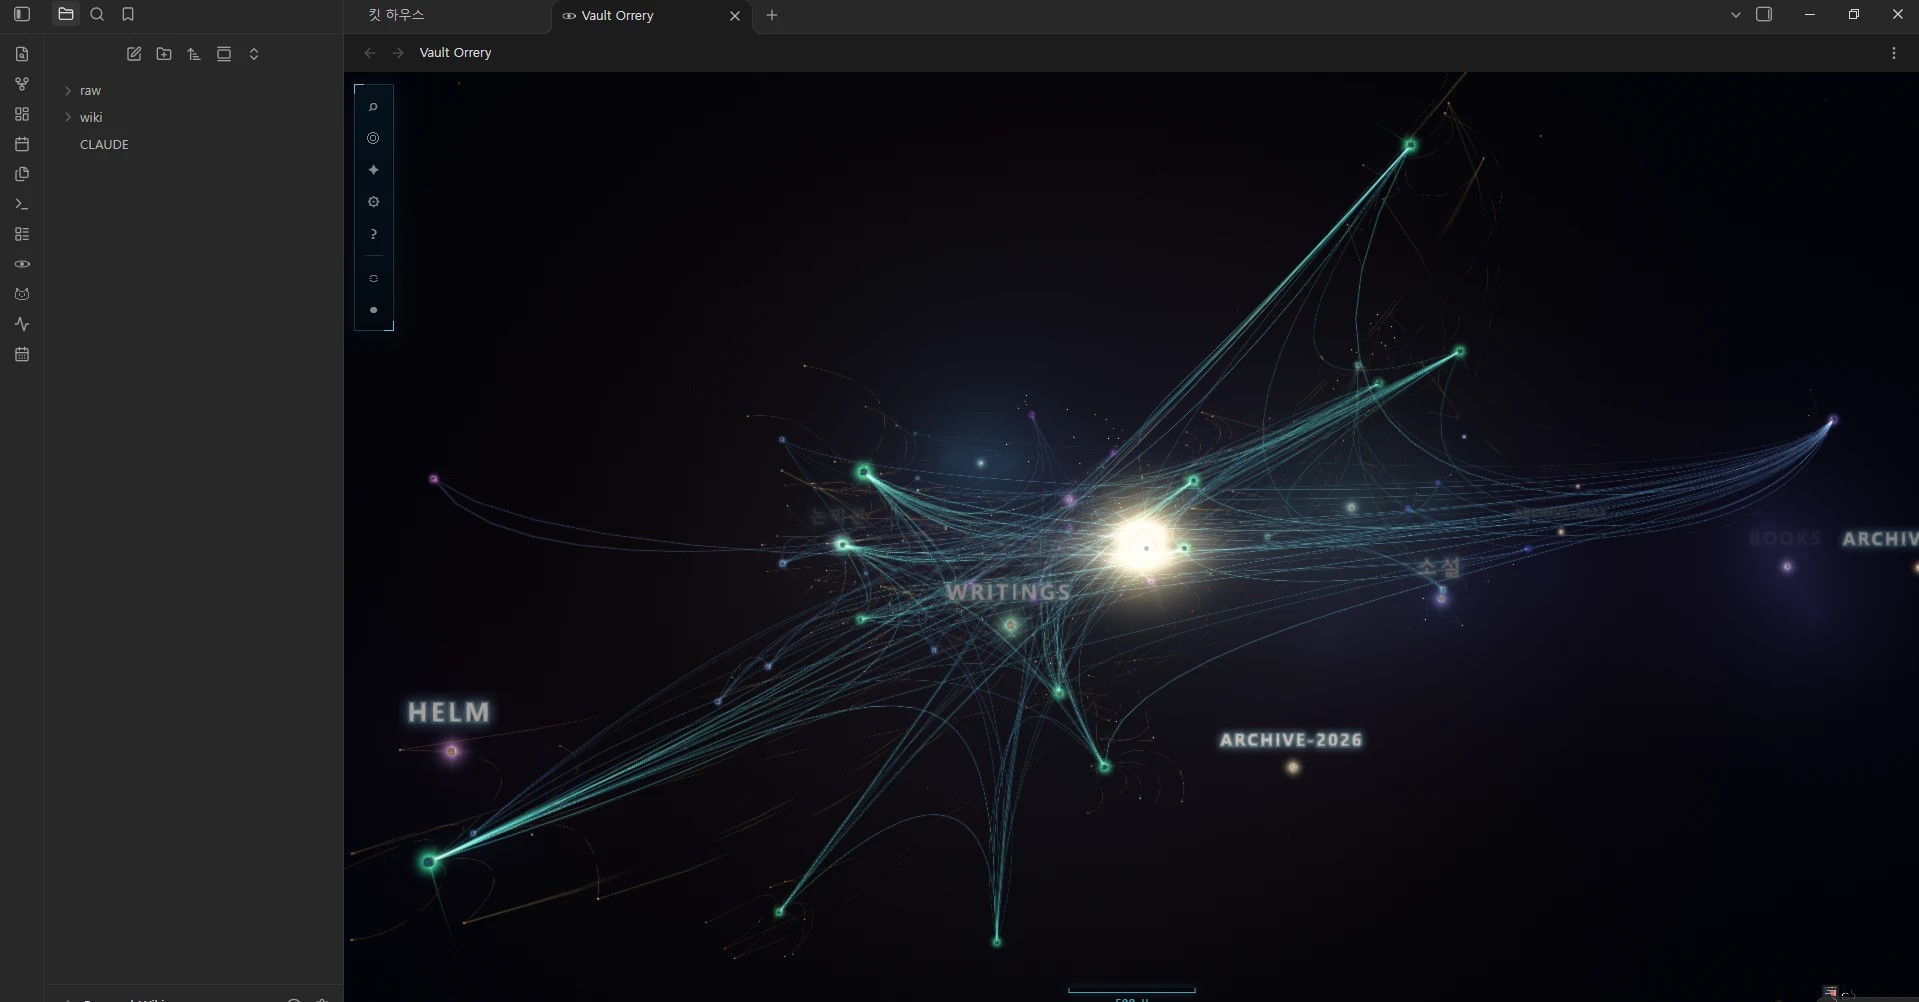Open the Orrery help question mark
The image size is (1919, 1002).
tap(373, 234)
